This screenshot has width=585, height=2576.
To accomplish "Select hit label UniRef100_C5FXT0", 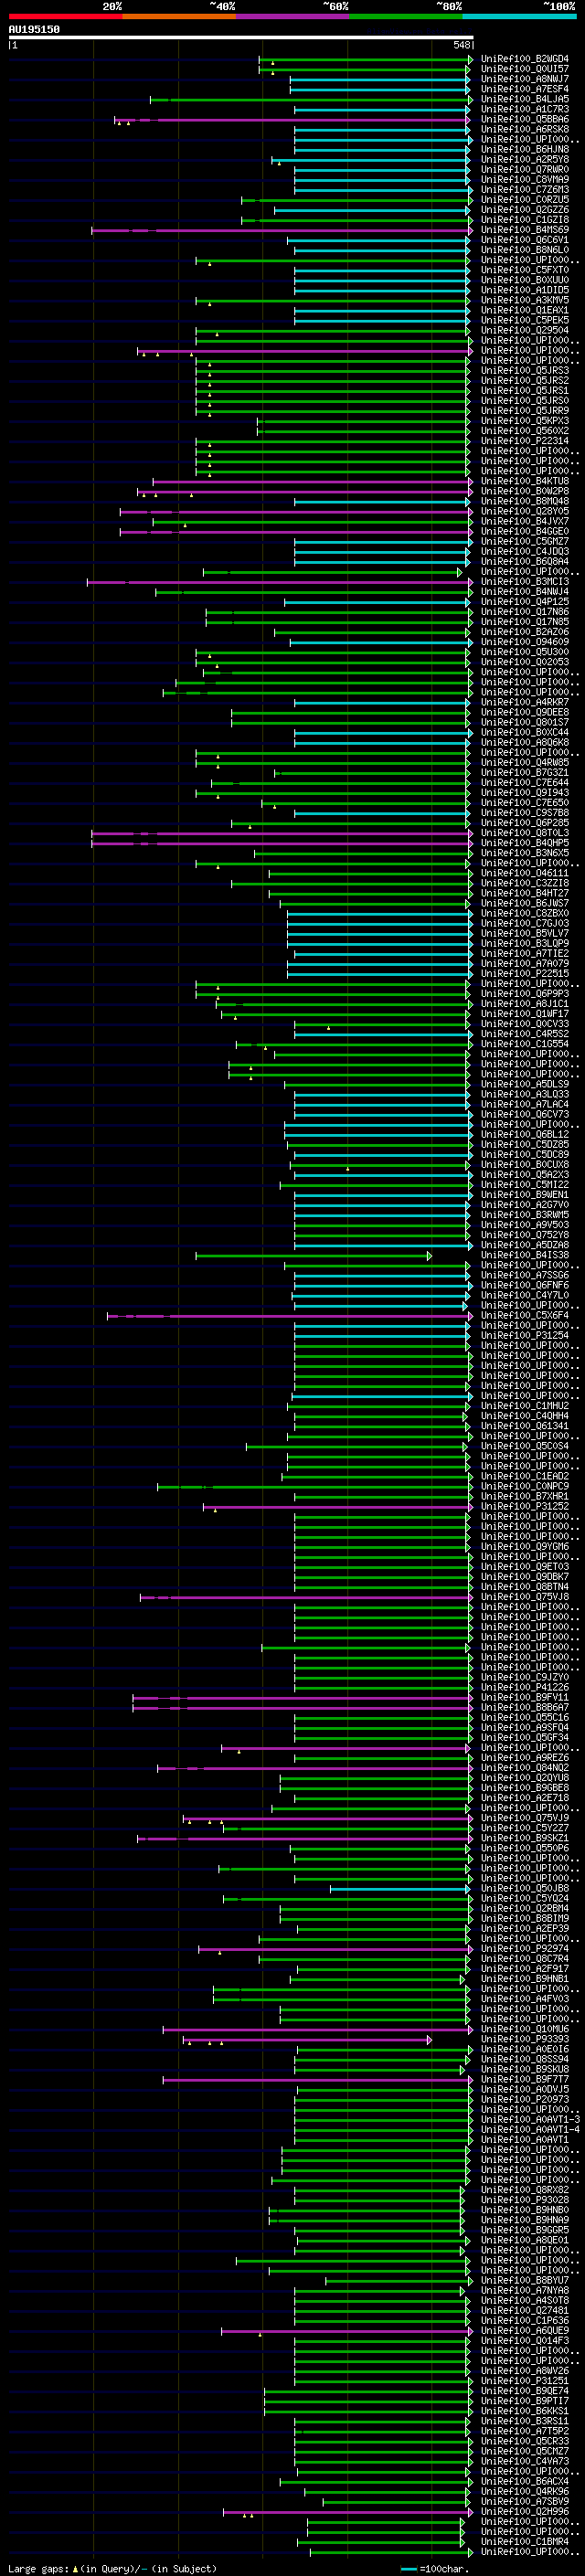I will point(525,270).
